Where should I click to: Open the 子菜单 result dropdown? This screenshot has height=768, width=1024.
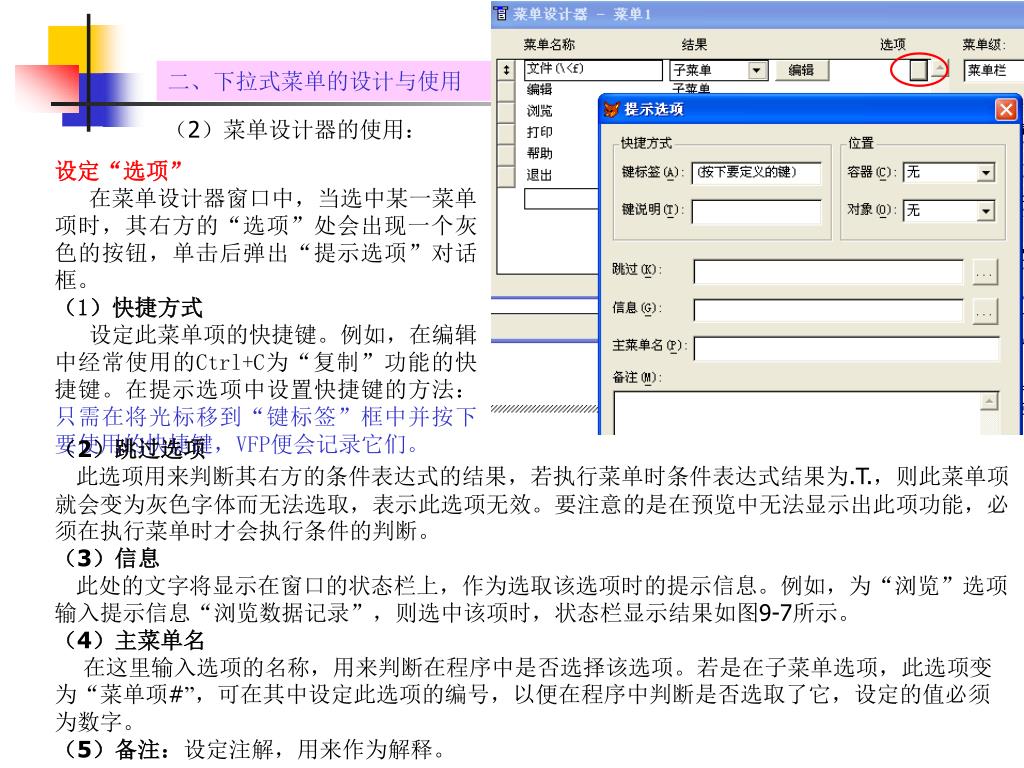pyautogui.click(x=757, y=70)
